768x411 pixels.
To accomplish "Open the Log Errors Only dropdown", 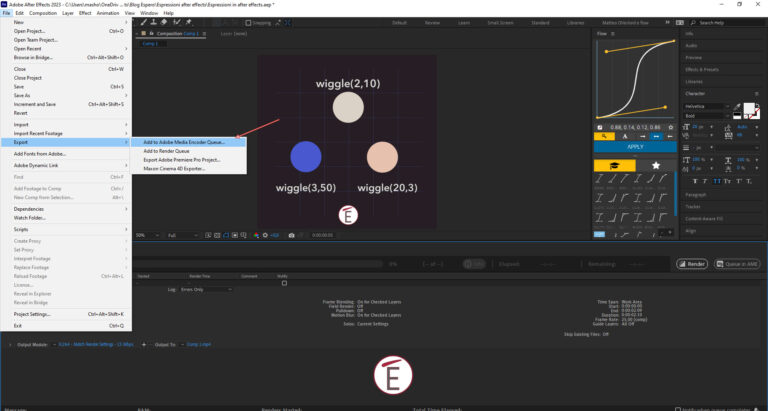I will [206, 290].
